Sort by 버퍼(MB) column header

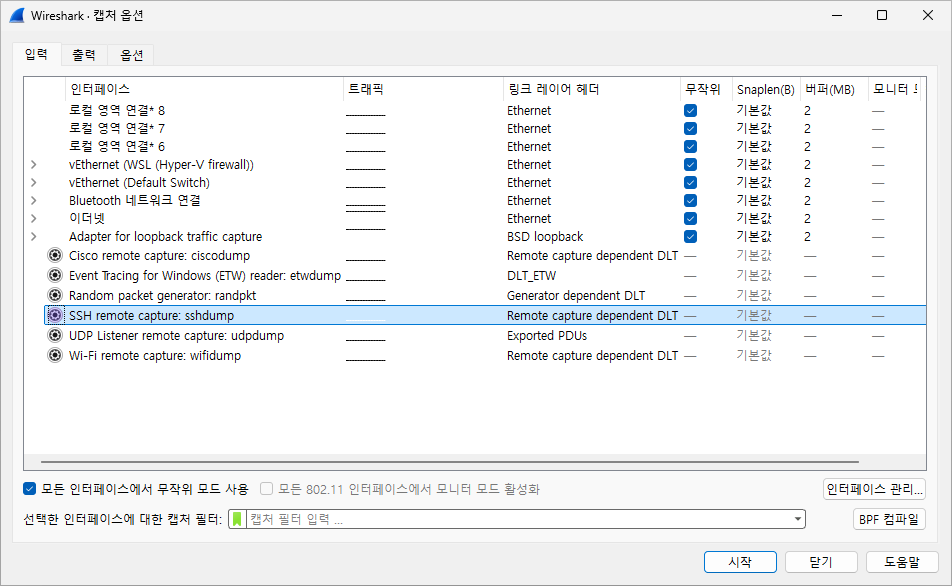[x=834, y=89]
